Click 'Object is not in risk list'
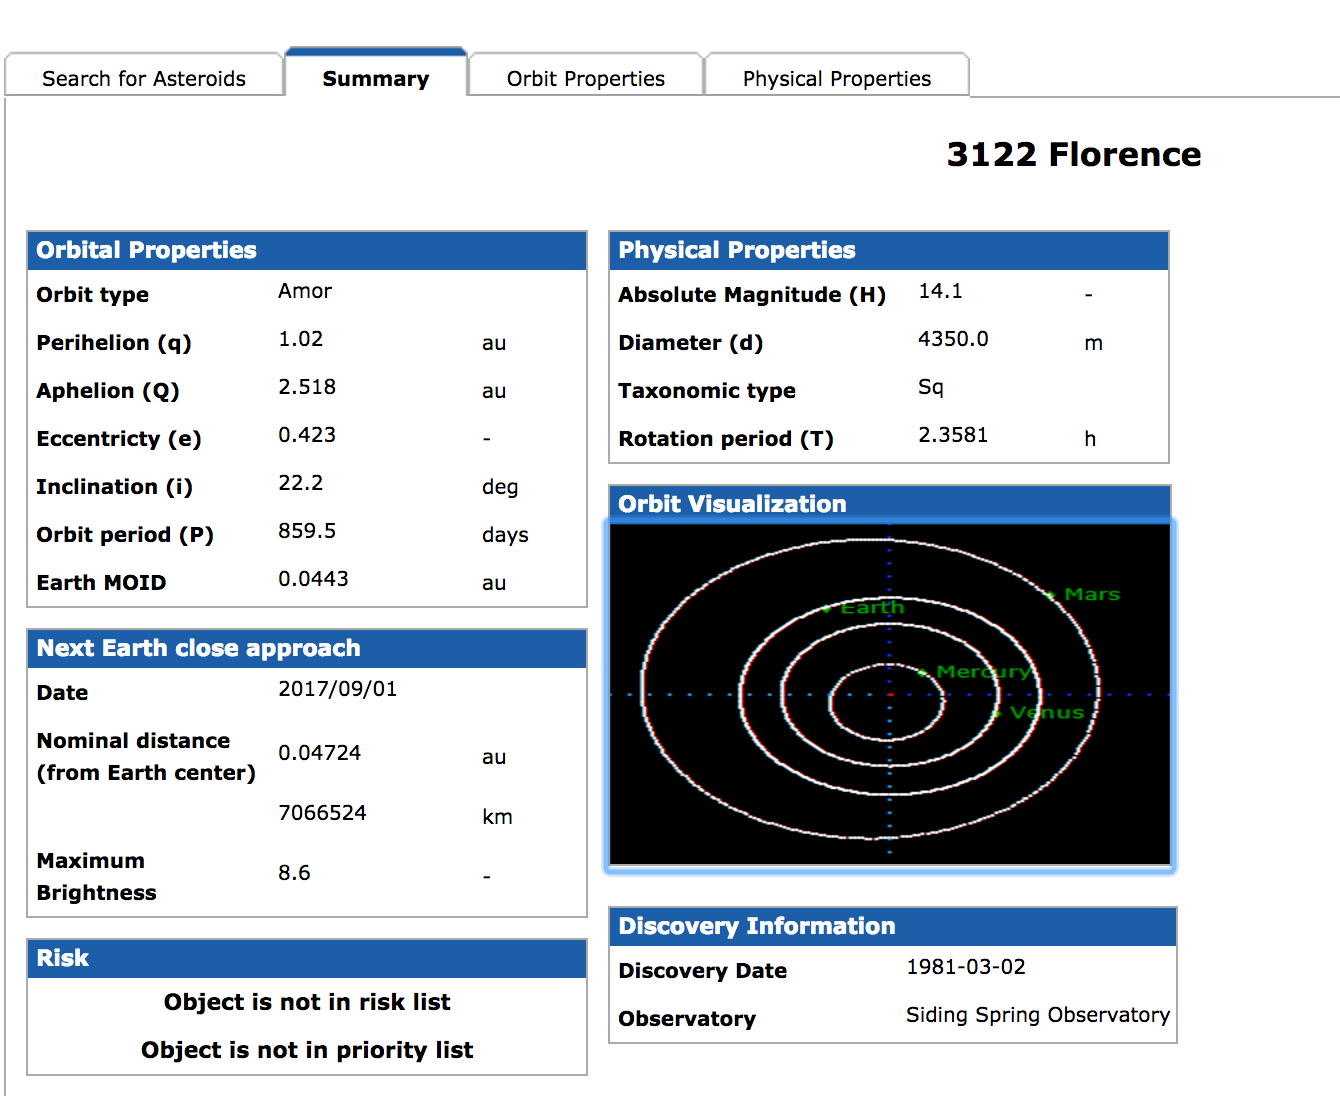 tap(307, 1002)
